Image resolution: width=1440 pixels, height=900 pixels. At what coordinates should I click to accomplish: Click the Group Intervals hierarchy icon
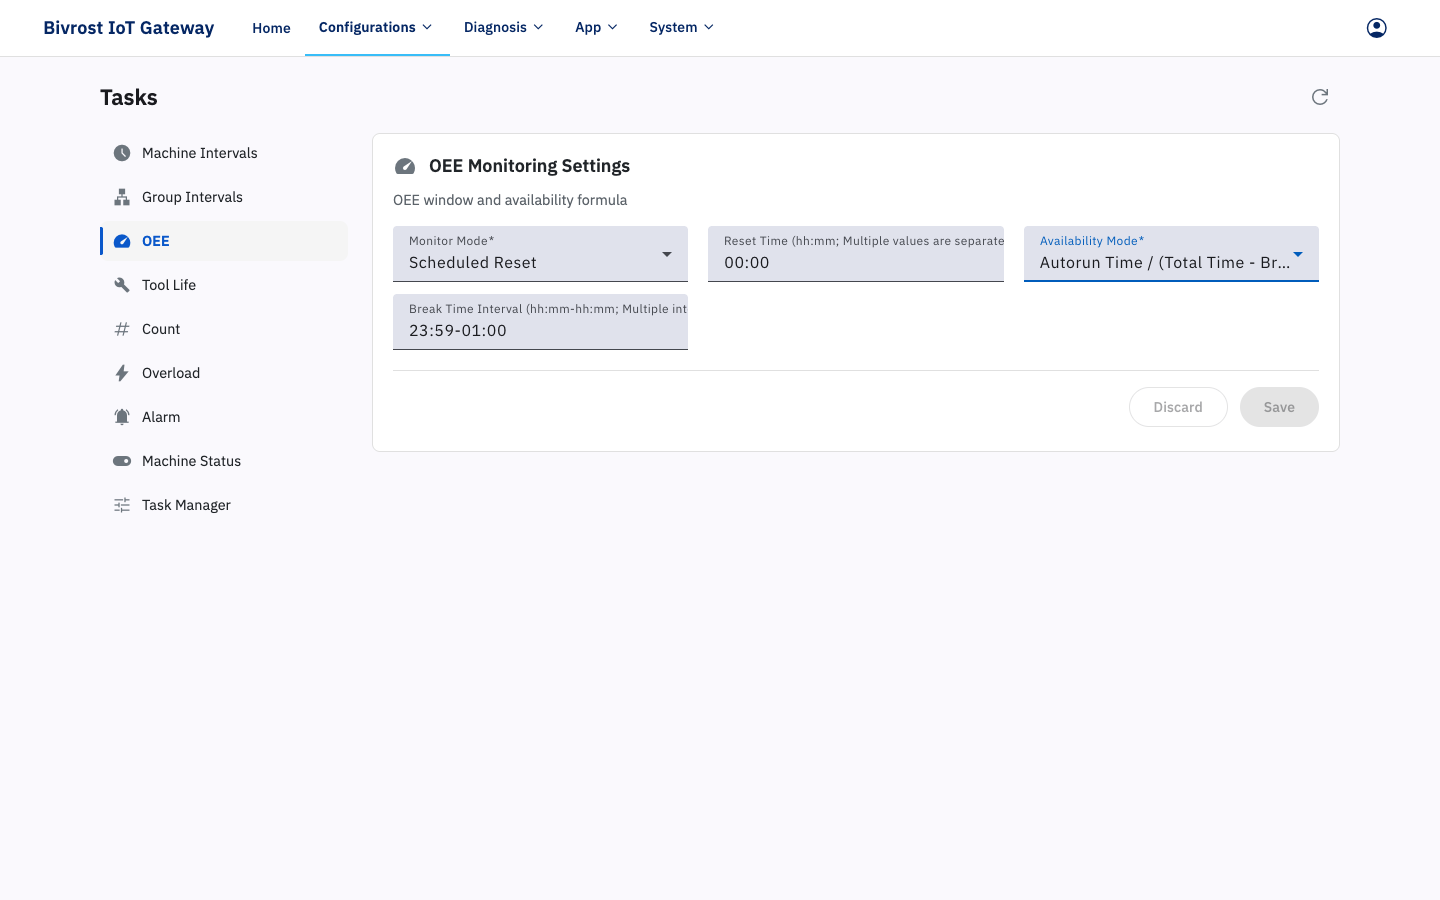click(x=122, y=197)
